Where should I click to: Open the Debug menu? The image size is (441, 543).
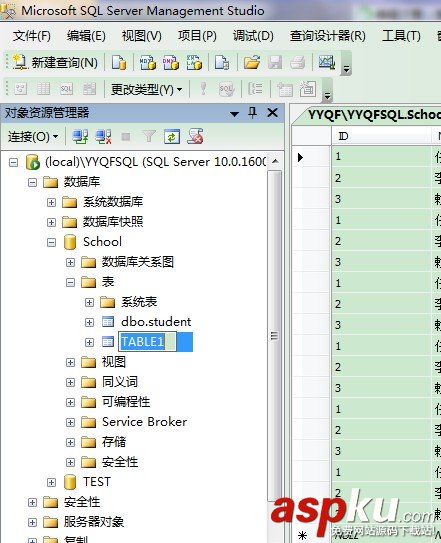pos(253,36)
